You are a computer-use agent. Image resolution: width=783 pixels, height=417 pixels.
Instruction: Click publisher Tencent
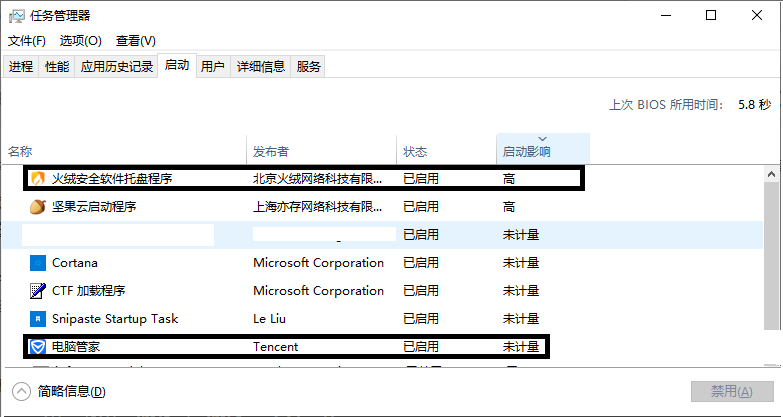pyautogui.click(x=275, y=347)
